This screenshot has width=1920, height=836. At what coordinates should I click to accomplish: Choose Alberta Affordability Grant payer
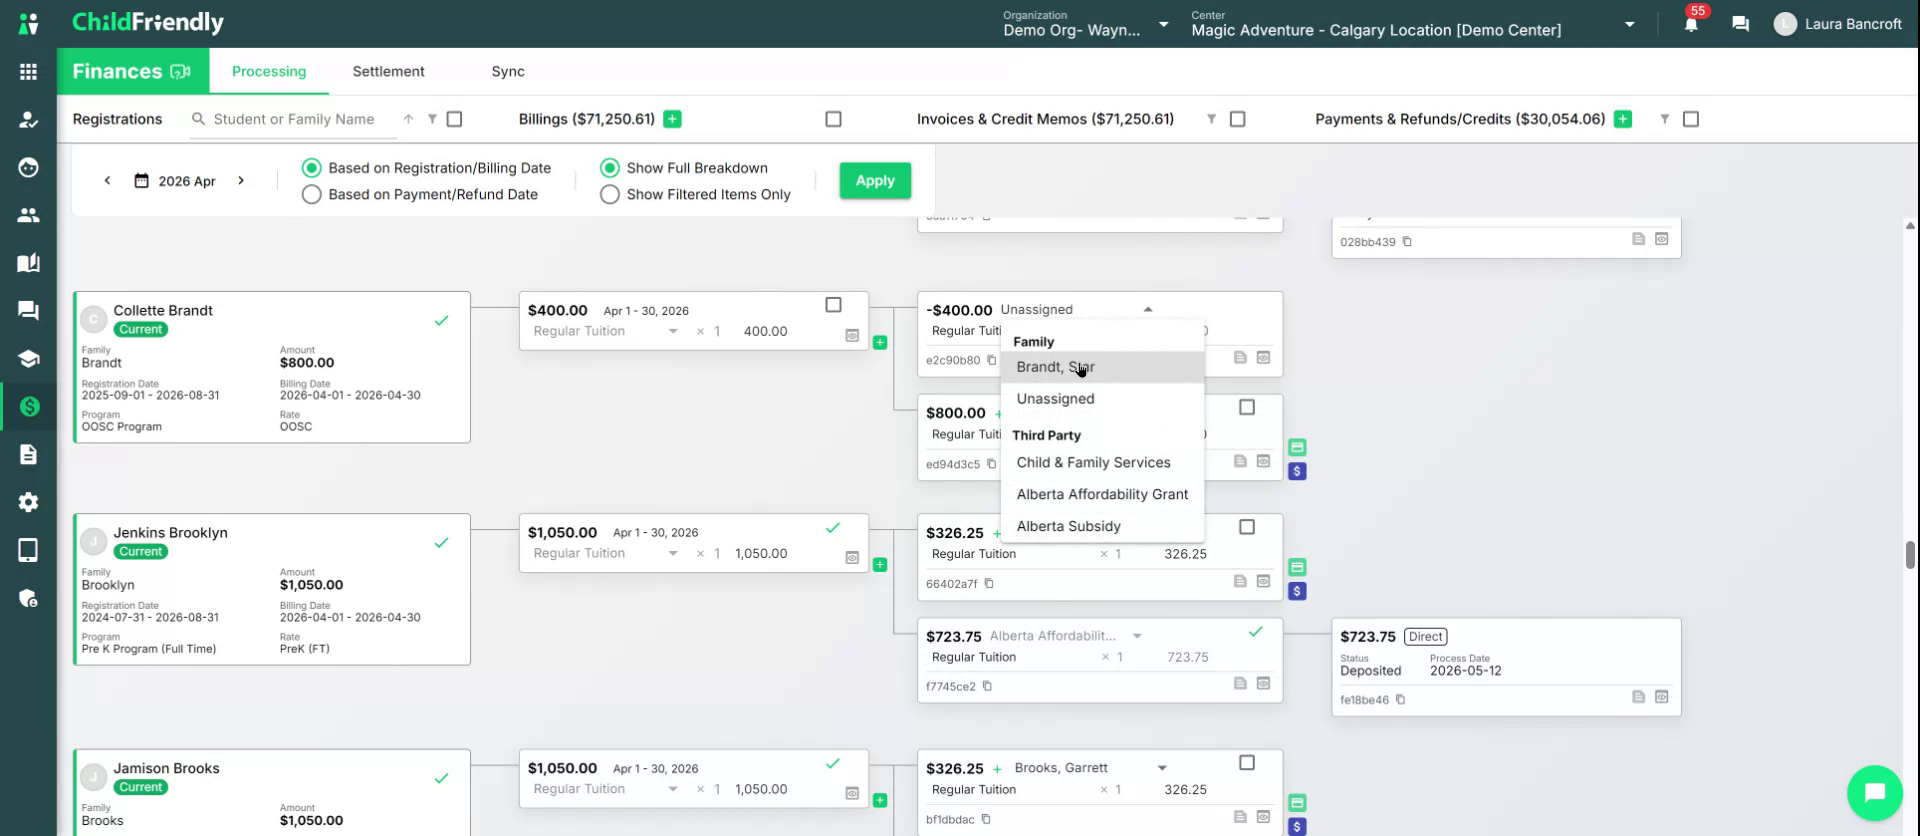(x=1102, y=495)
